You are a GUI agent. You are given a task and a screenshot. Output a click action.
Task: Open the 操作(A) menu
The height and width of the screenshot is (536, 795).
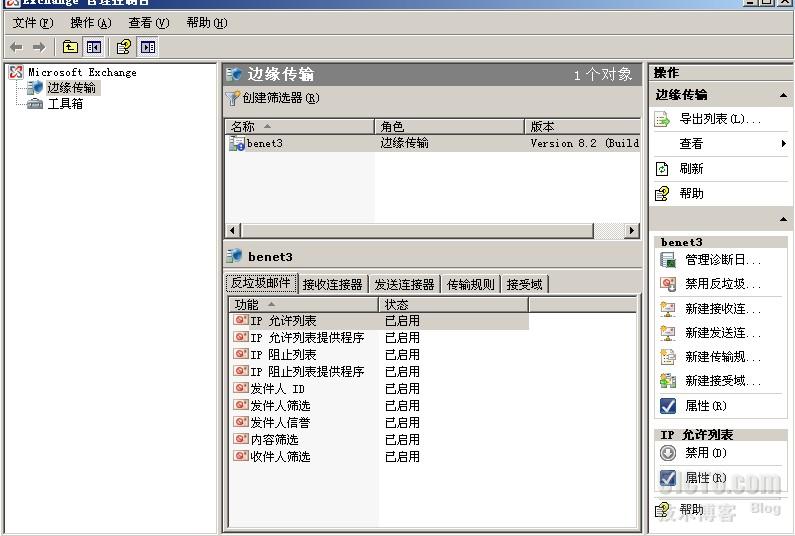coord(91,23)
